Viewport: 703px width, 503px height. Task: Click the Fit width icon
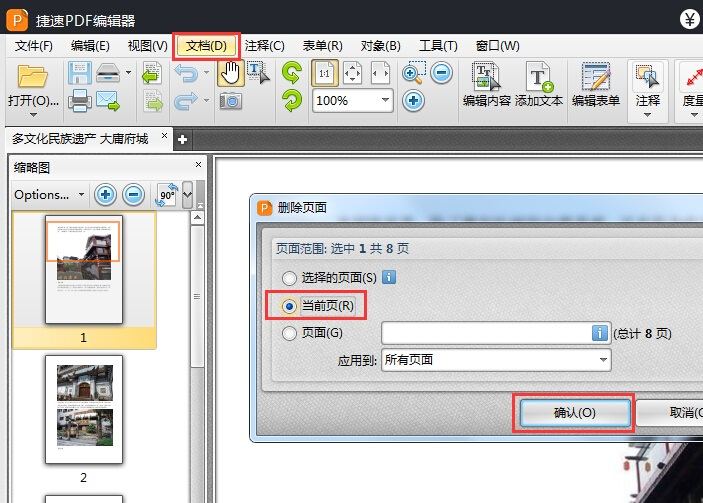(x=380, y=73)
